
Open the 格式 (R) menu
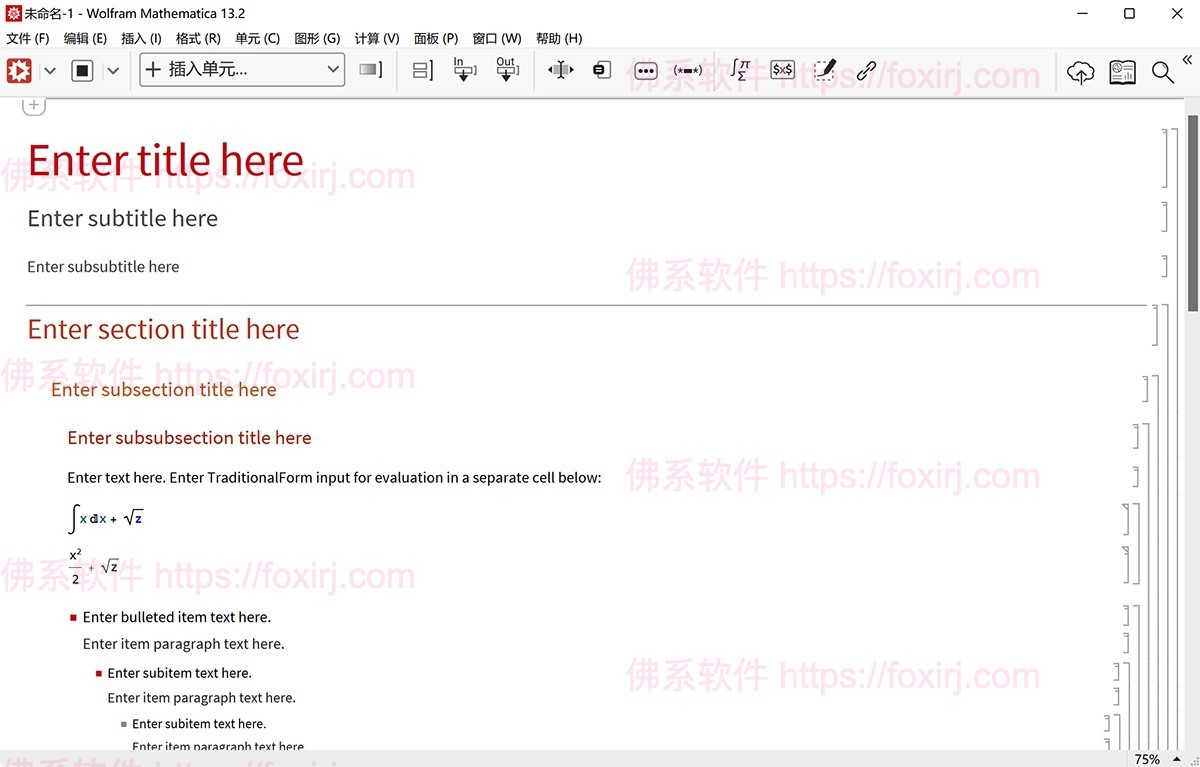pos(198,38)
